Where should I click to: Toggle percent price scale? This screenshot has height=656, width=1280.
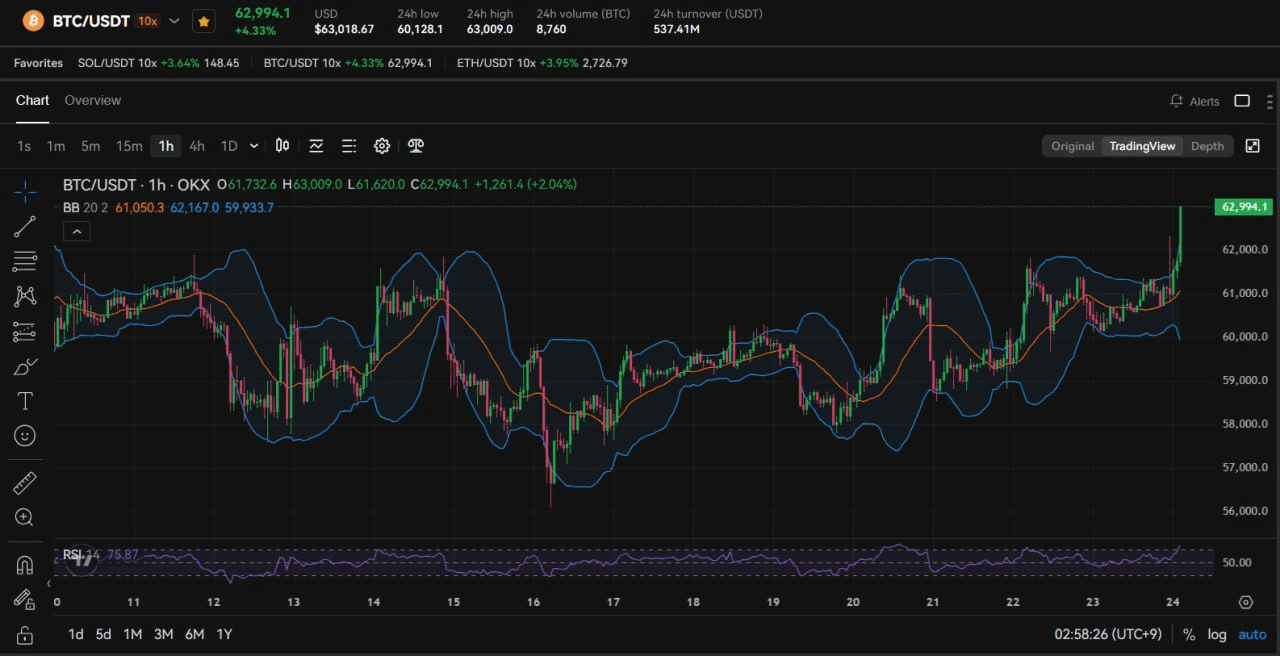tap(1189, 634)
